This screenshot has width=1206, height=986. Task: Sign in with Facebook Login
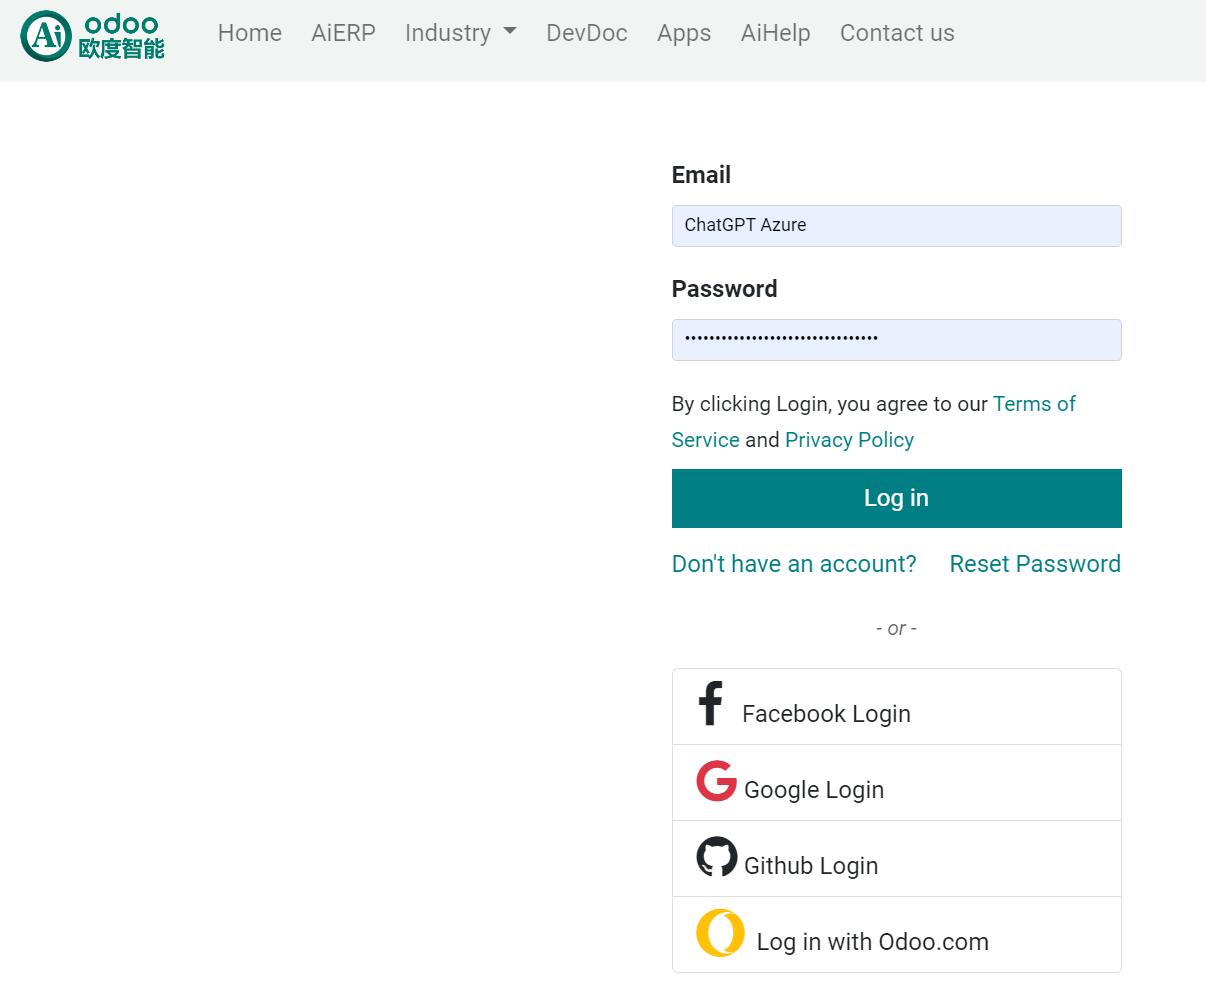point(897,707)
